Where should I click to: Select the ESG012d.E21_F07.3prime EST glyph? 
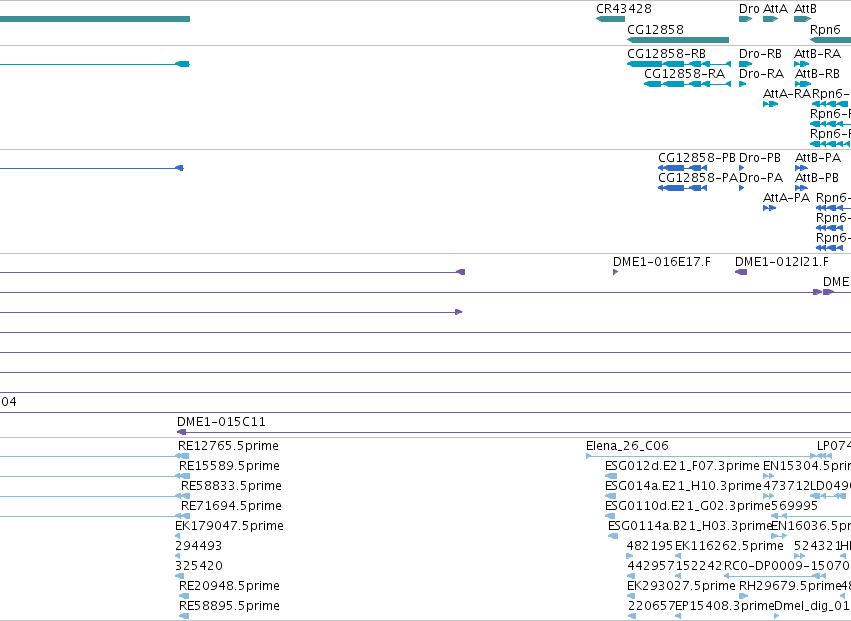(611, 476)
